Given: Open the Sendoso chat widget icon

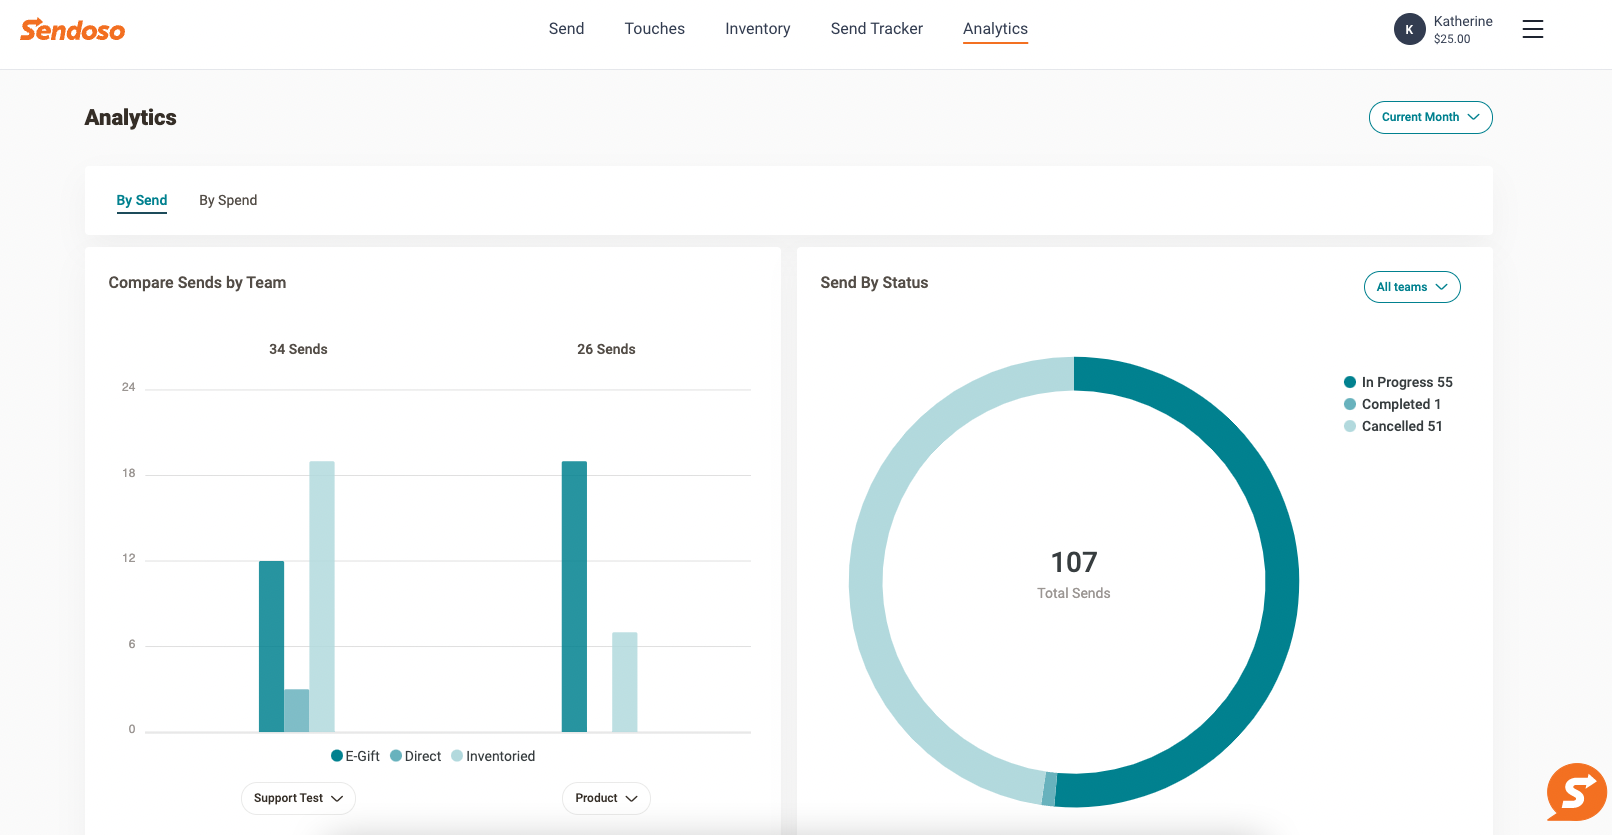Looking at the screenshot, I should point(1575,793).
